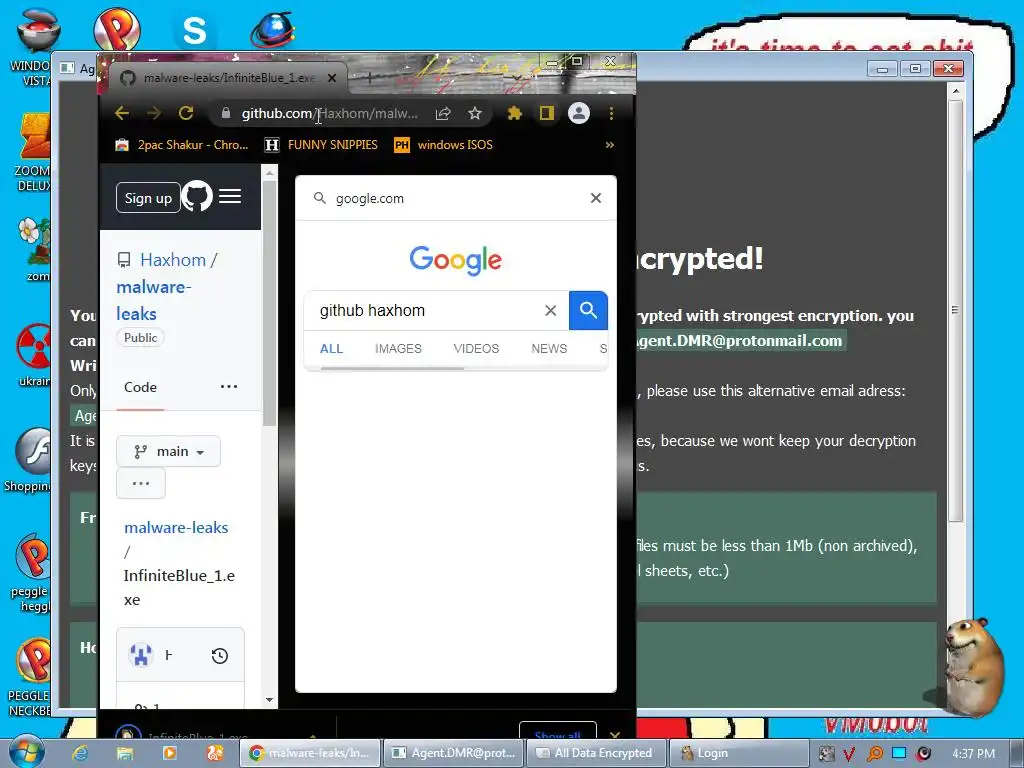Switch to All Data Encrypted taskbar button
Image resolution: width=1024 pixels, height=768 pixels.
click(x=596, y=753)
